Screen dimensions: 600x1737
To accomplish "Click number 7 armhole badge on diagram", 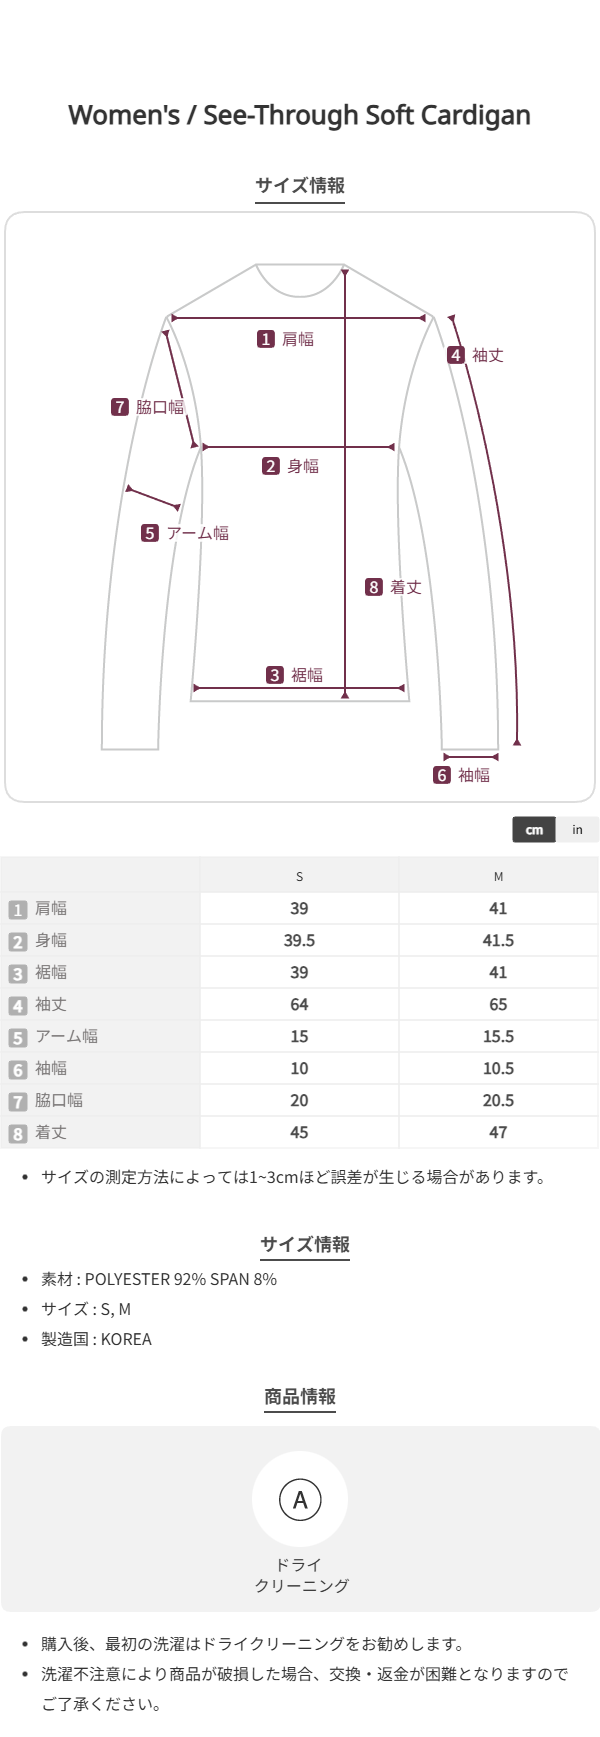I will point(120,407).
